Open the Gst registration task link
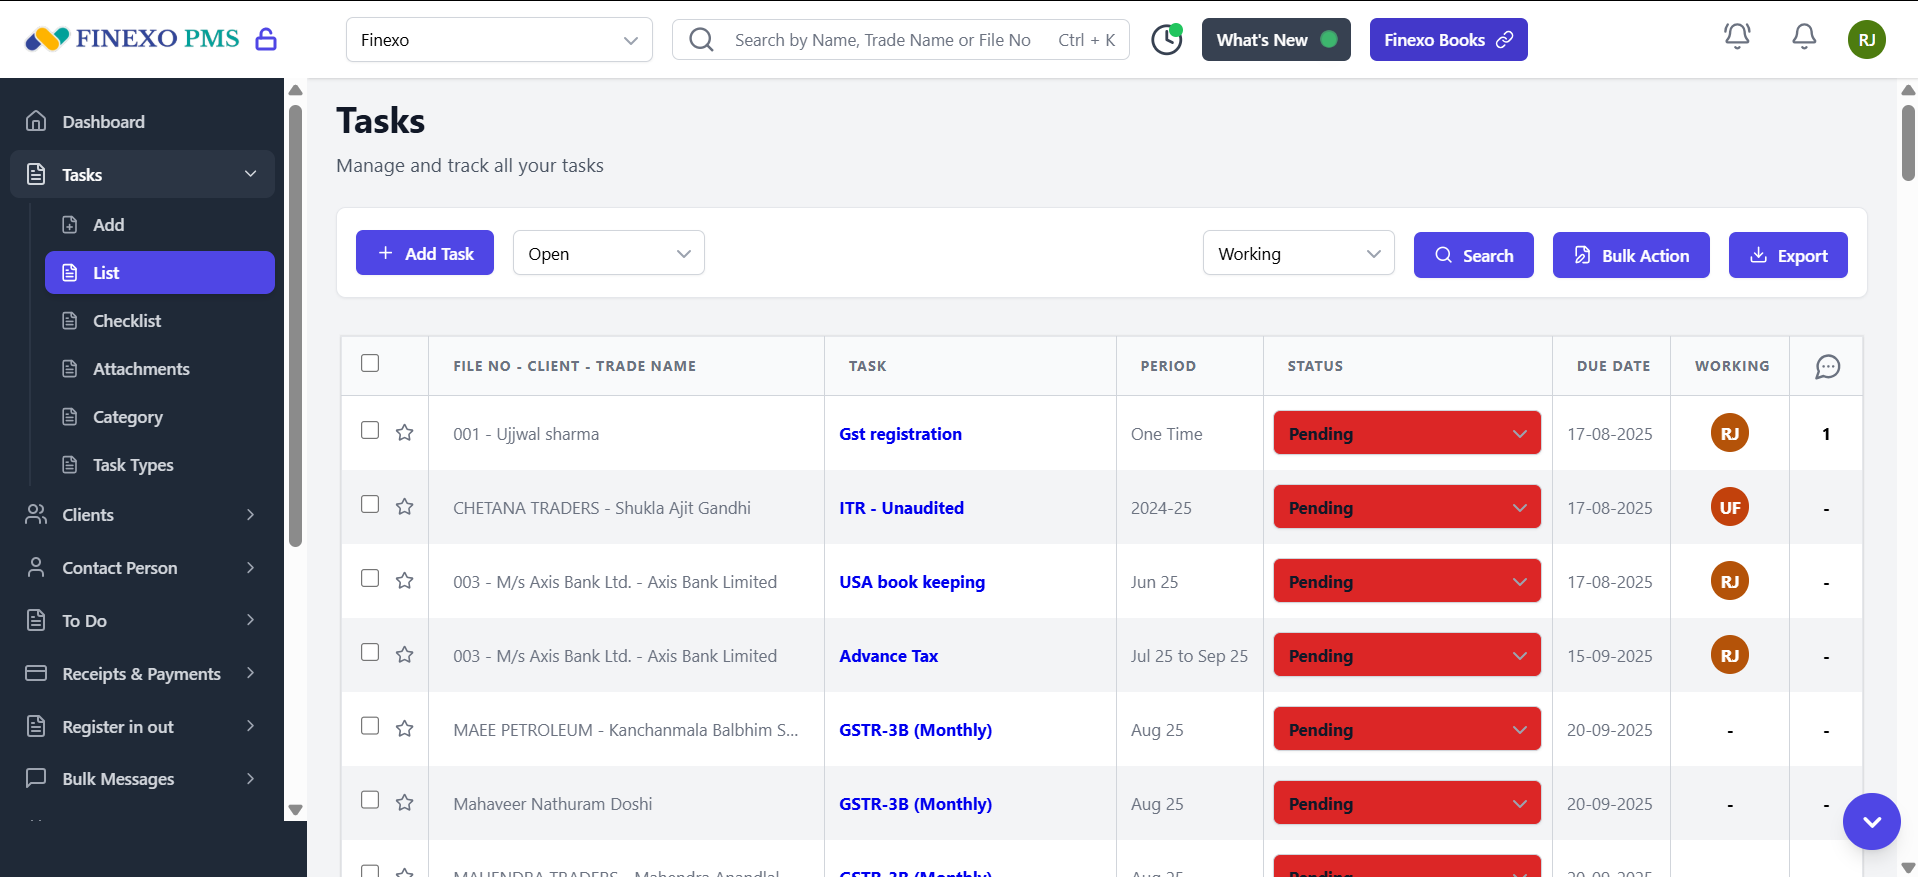The image size is (1918, 877). point(900,434)
